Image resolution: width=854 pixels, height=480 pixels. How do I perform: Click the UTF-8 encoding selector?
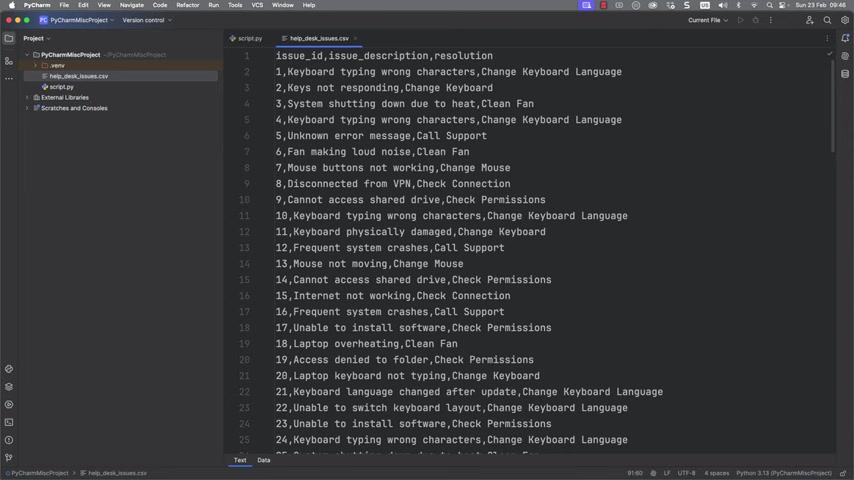[686, 473]
